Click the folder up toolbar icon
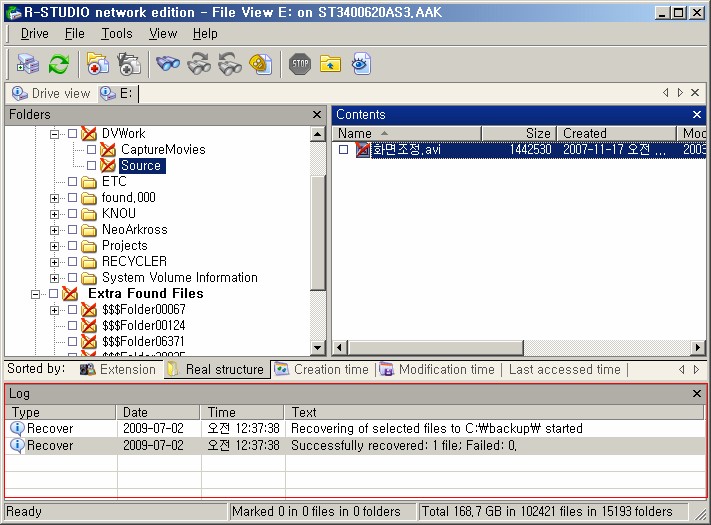The height and width of the screenshot is (525, 711). pyautogui.click(x=330, y=64)
